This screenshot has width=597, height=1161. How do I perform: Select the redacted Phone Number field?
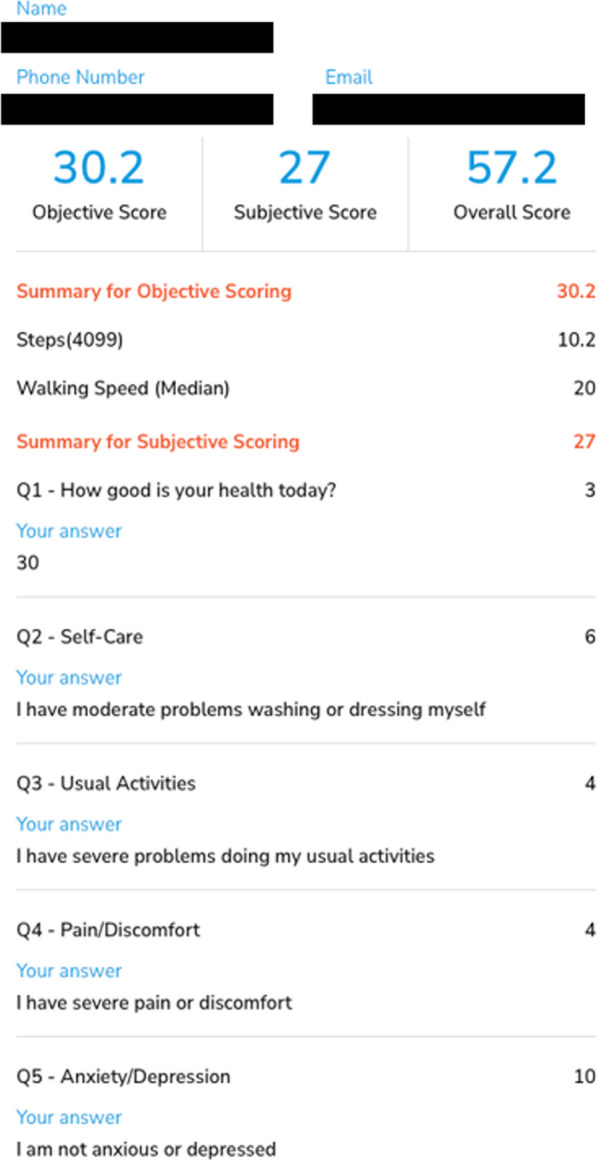click(x=137, y=110)
